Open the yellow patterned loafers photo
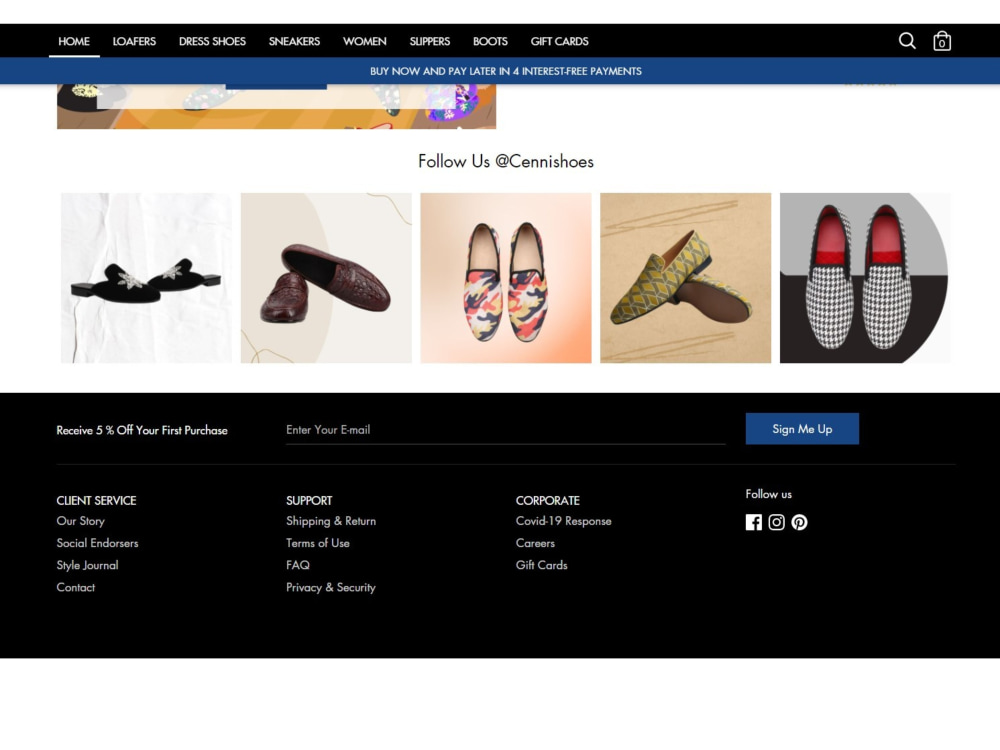The width and height of the screenshot is (1000, 750). pyautogui.click(x=686, y=278)
